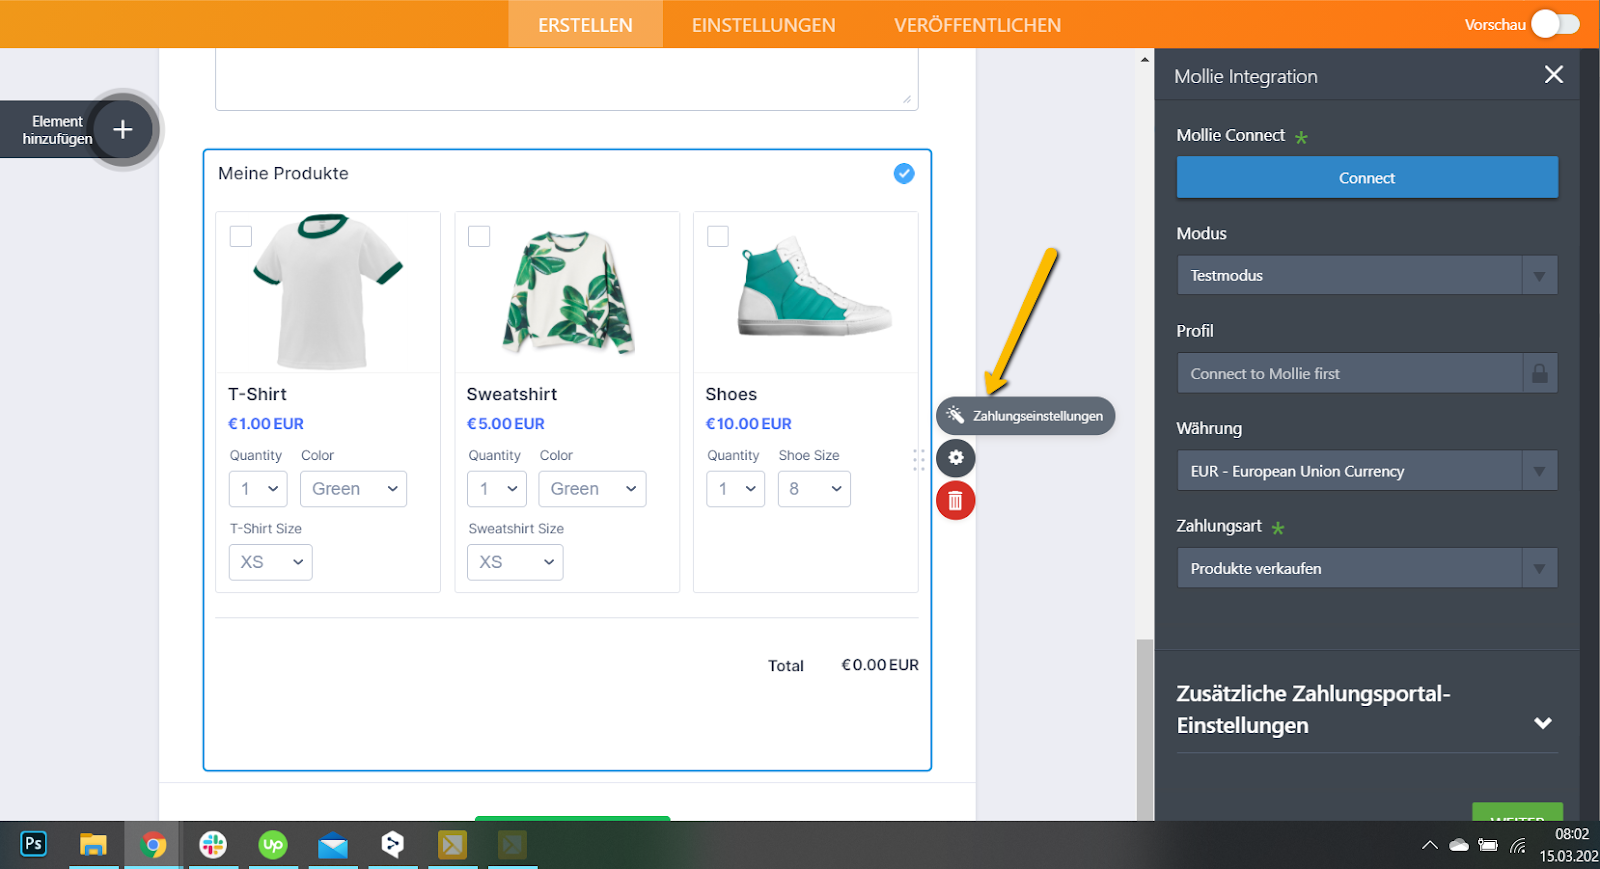
Task: Click the Sweatshirt price €5.00 EUR
Action: [x=506, y=424]
